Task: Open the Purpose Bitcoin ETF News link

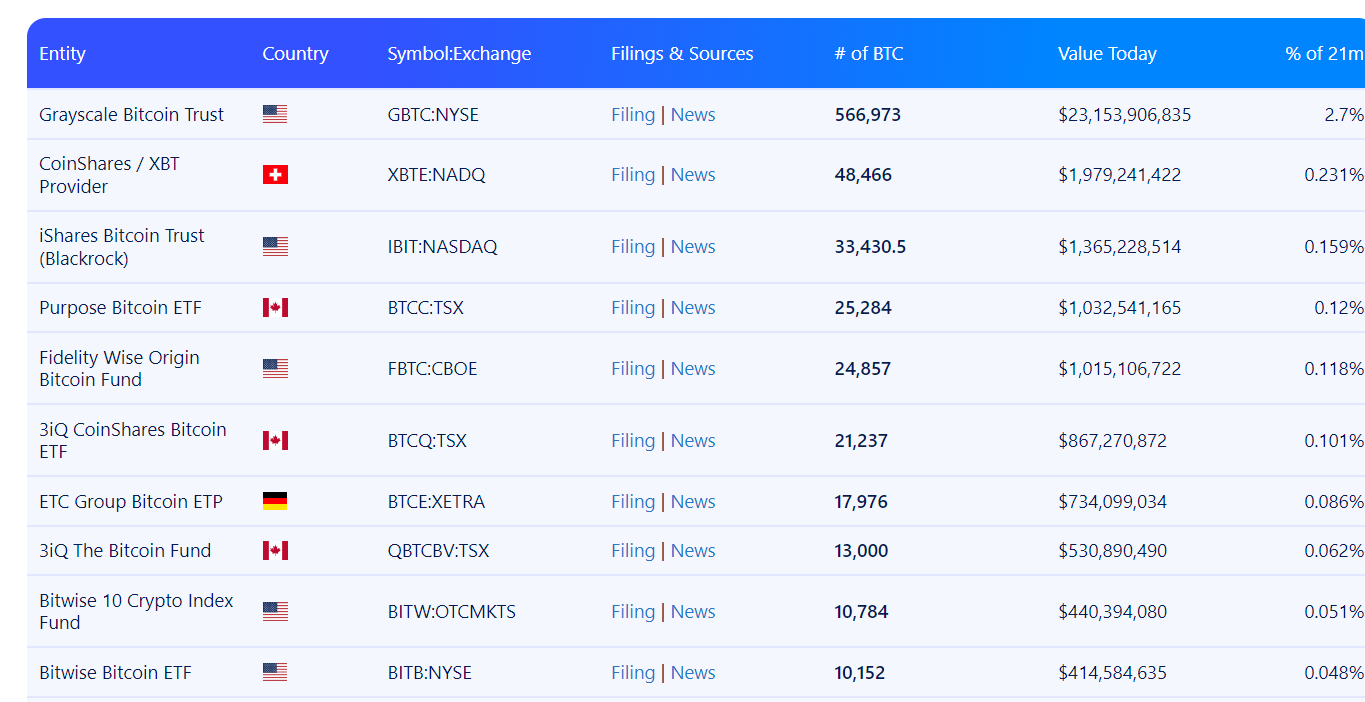Action: (693, 308)
